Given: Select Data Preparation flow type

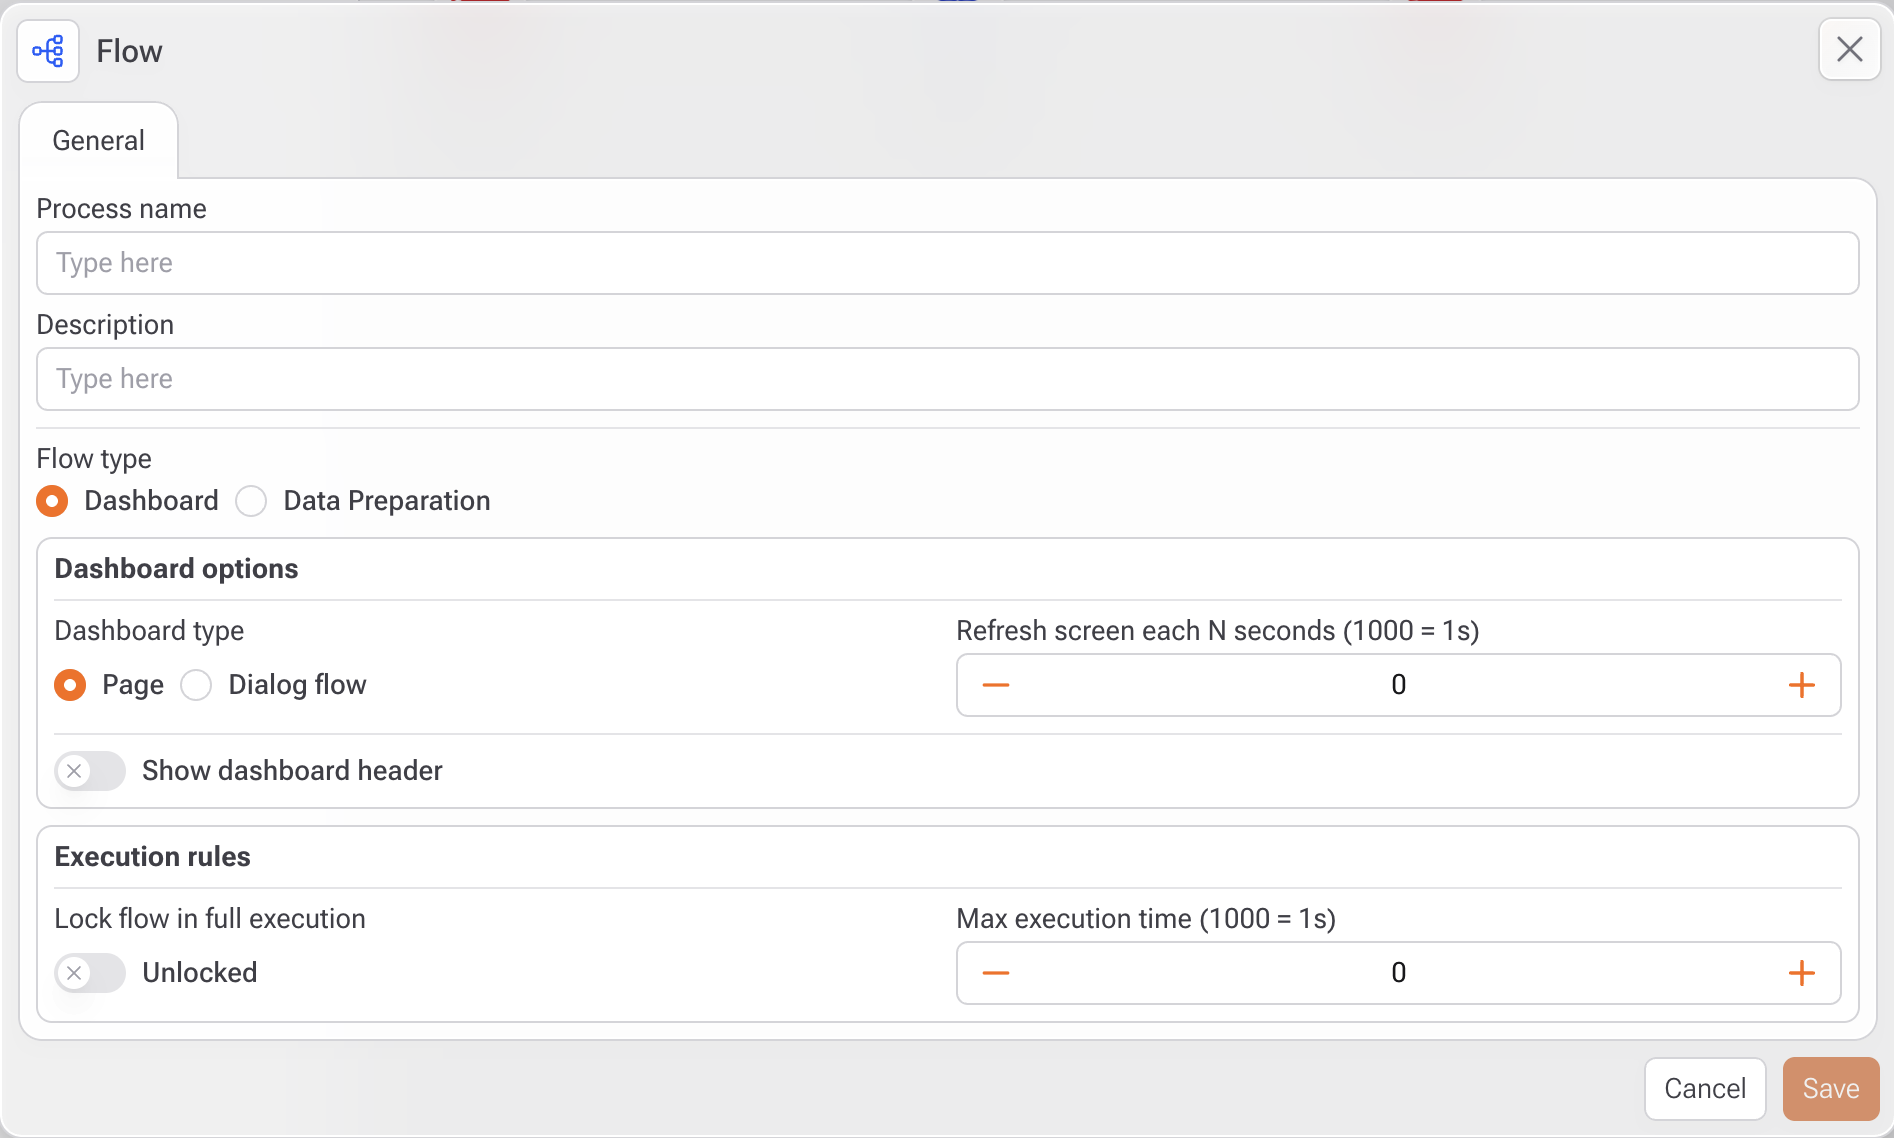Looking at the screenshot, I should click(252, 501).
